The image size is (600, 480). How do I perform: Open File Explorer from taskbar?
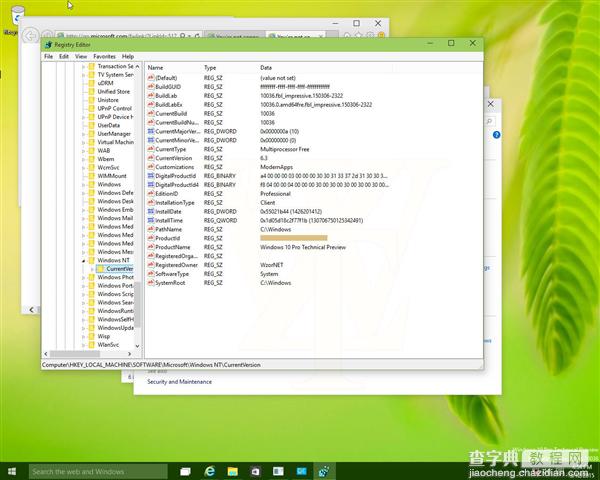[232, 472]
